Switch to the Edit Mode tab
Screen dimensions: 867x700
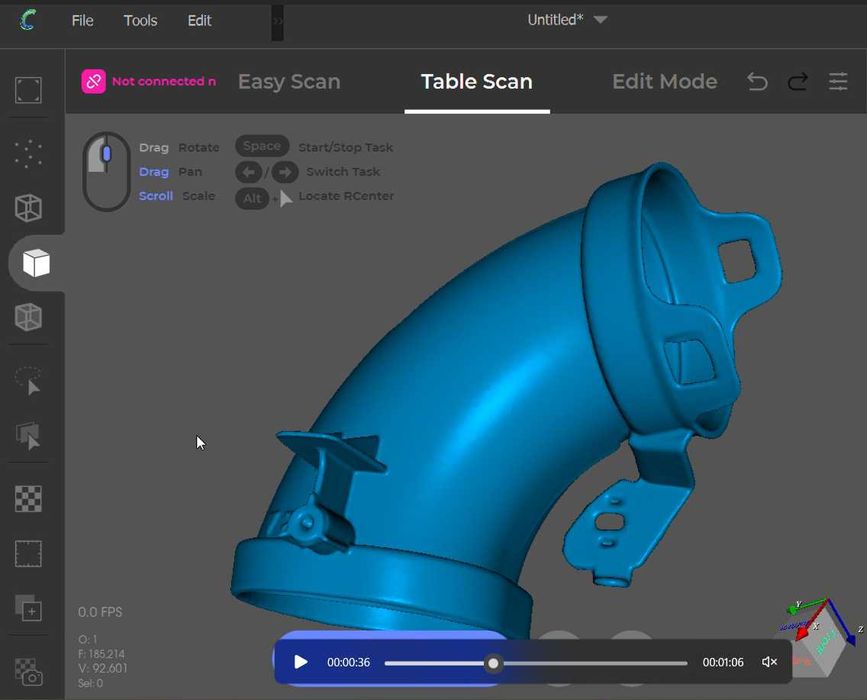(665, 82)
